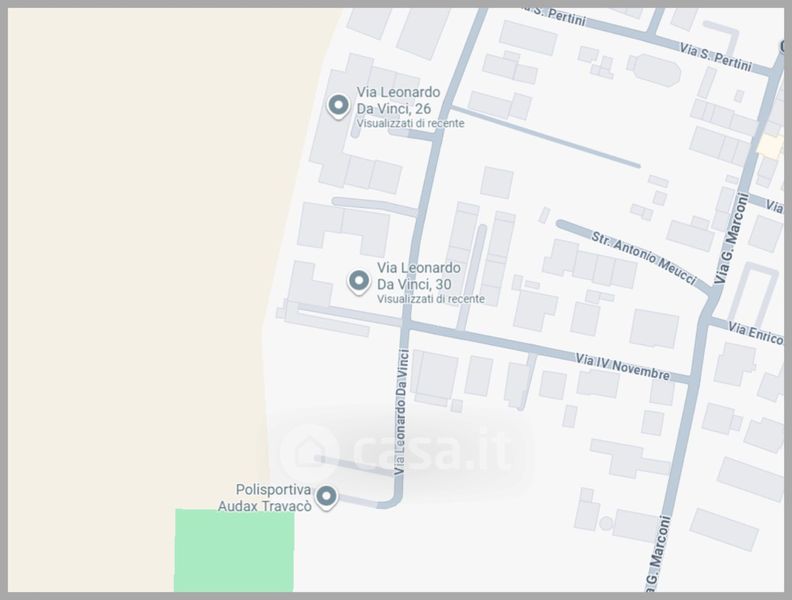Screen dimensions: 792x600
Task: Click the lower Via G. Marconi label
Action: pyautogui.click(x=659, y=553)
